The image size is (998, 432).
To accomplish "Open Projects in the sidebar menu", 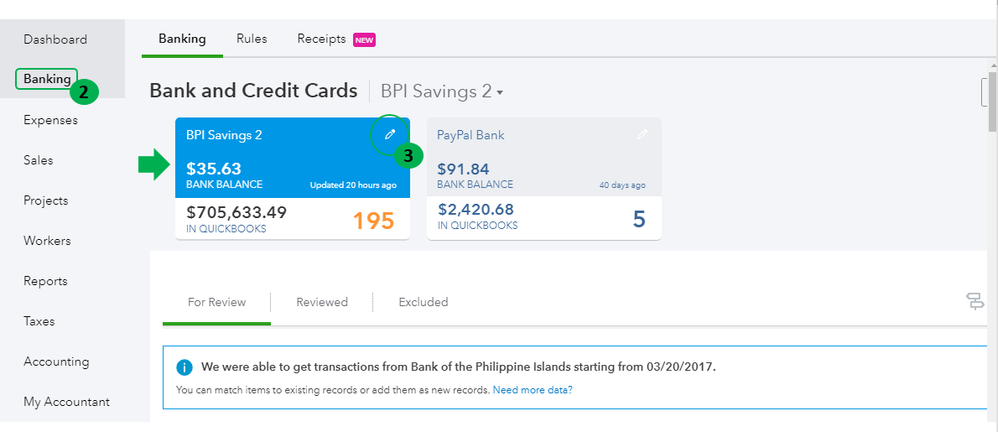I will 46,200.
